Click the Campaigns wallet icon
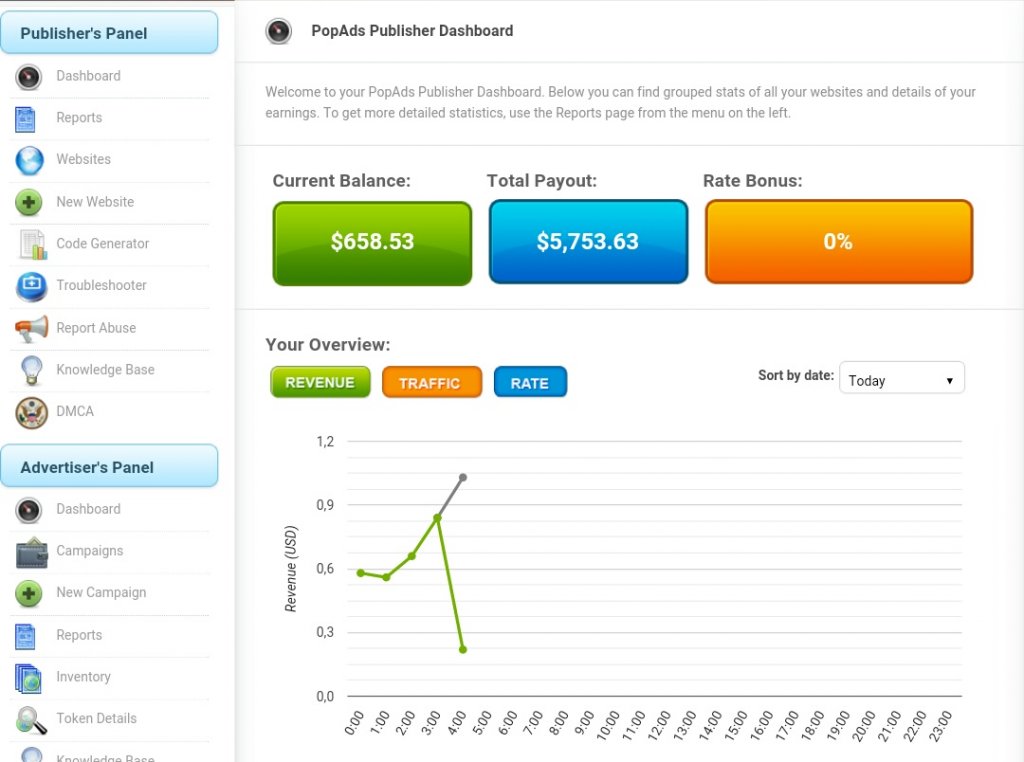1024x762 pixels. point(32,552)
